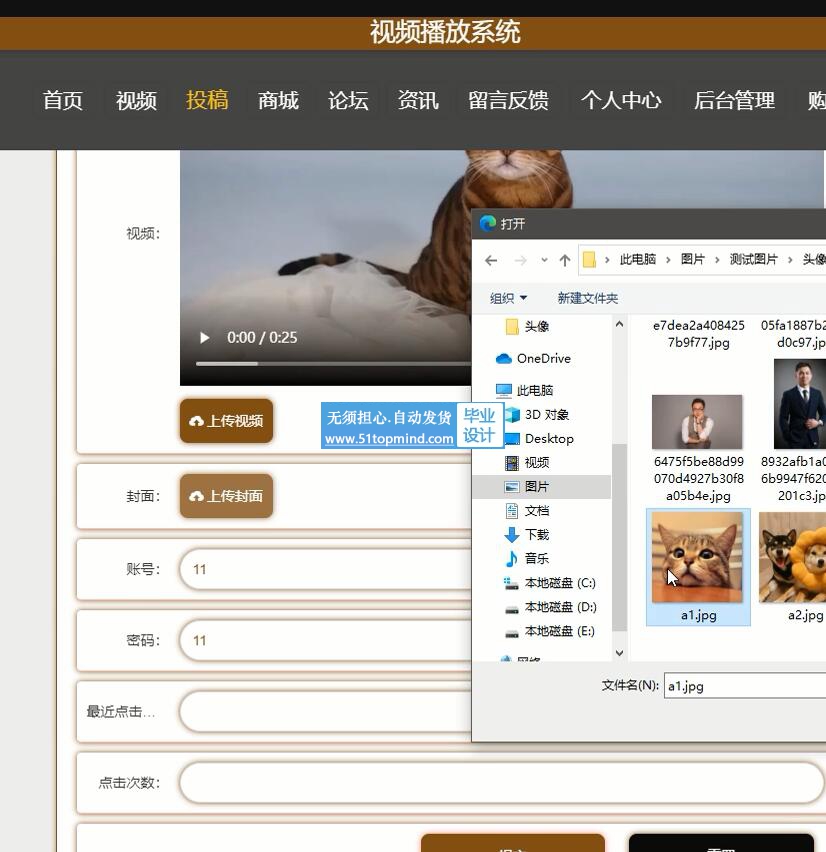Image resolution: width=826 pixels, height=852 pixels.
Task: Select 文档 folder in the sidebar
Action: (528, 510)
